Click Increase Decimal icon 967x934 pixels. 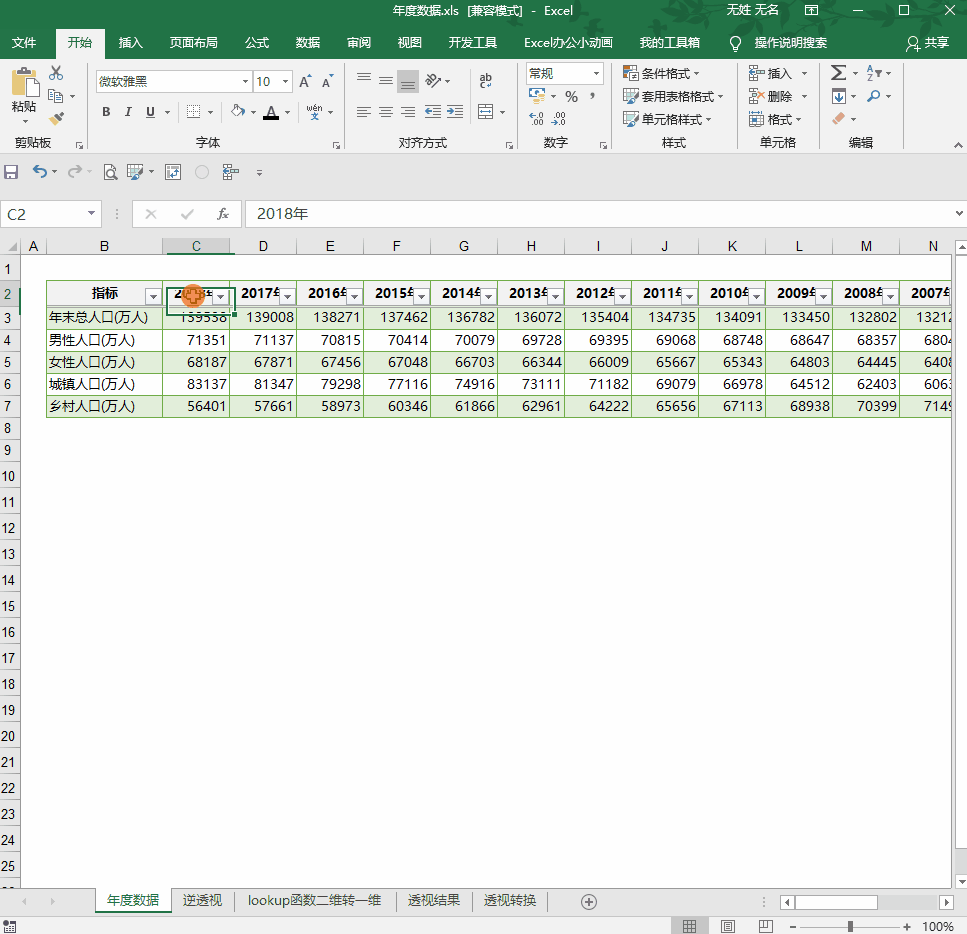coord(537,118)
